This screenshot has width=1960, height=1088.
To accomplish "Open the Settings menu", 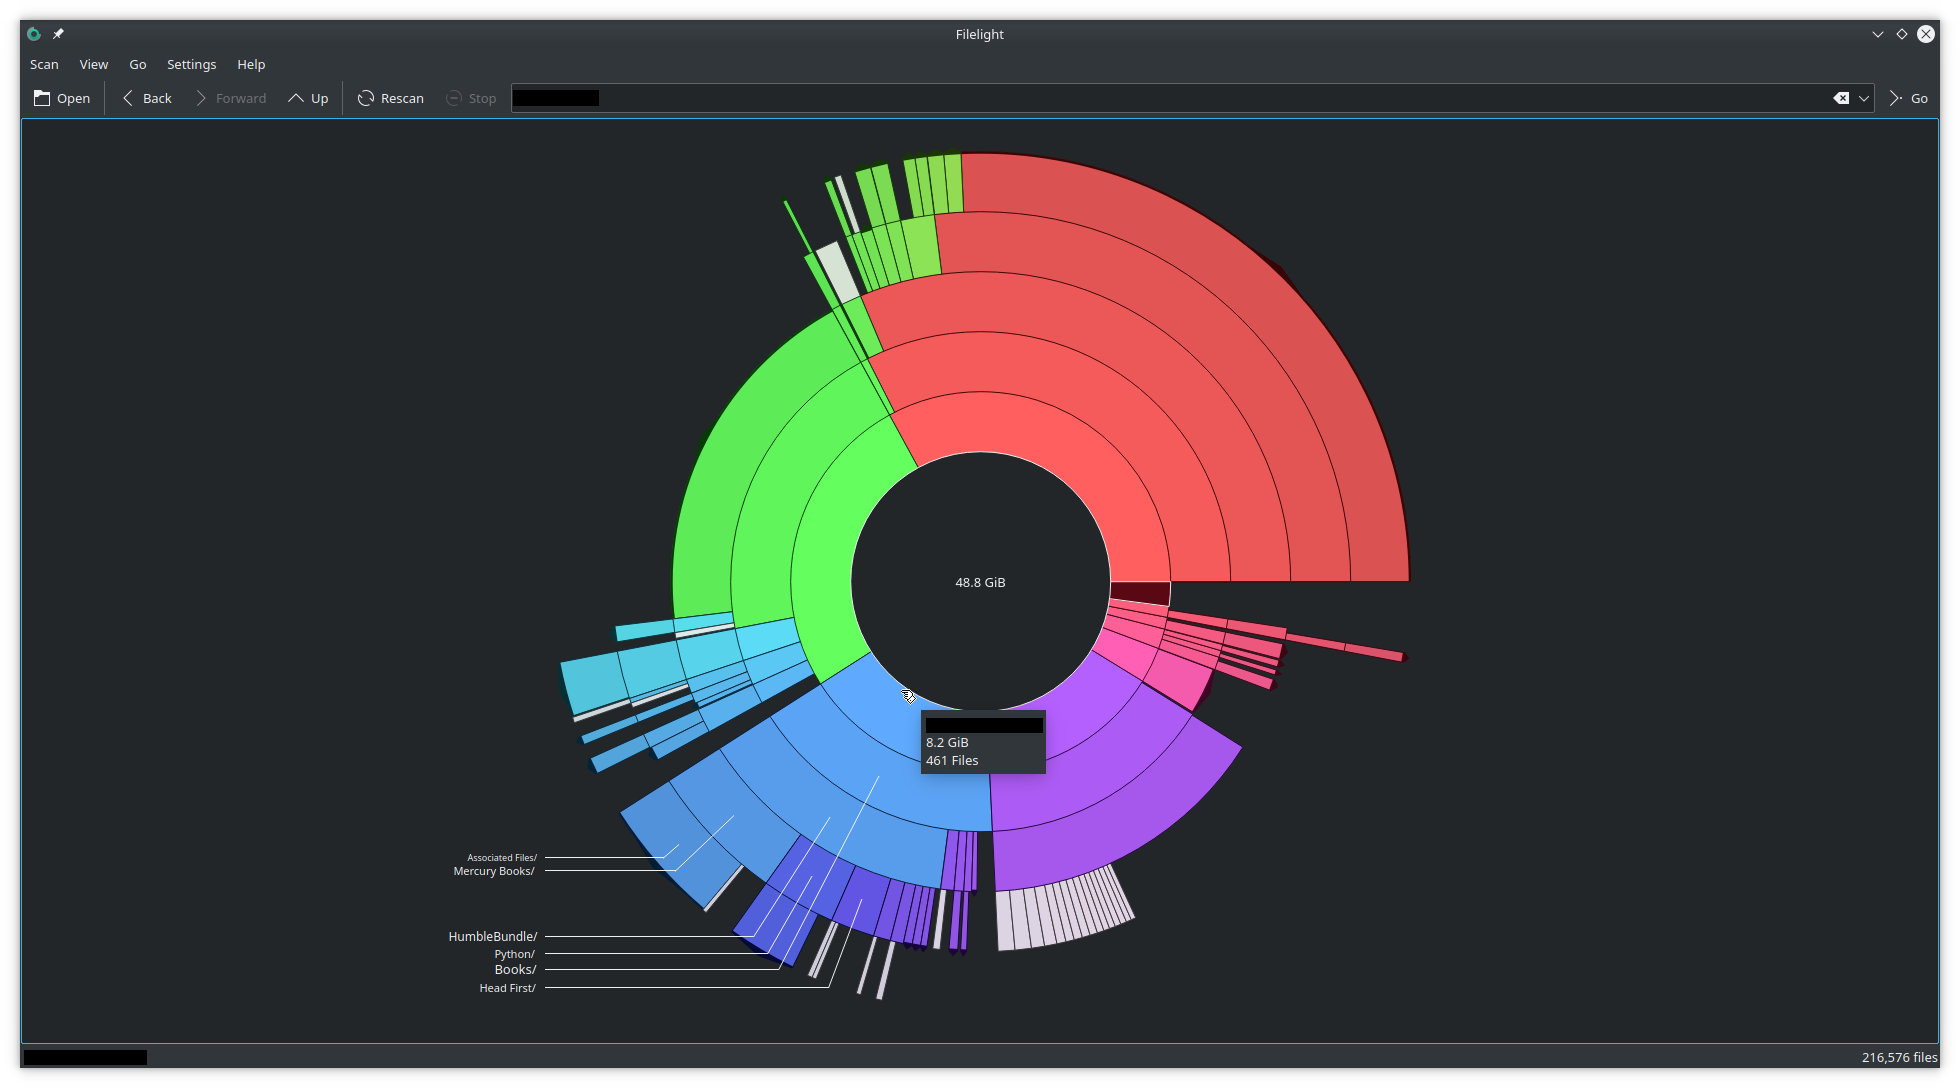I will coord(191,64).
